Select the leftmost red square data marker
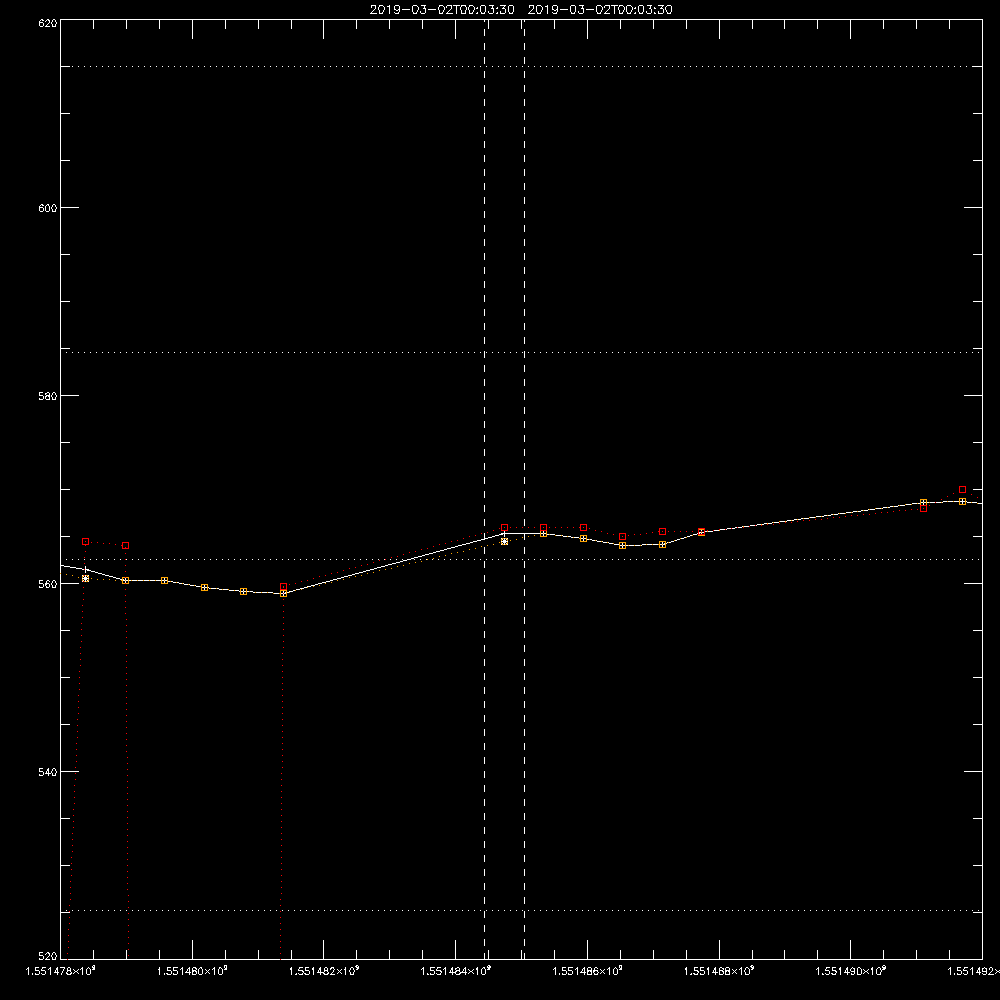 85,541
